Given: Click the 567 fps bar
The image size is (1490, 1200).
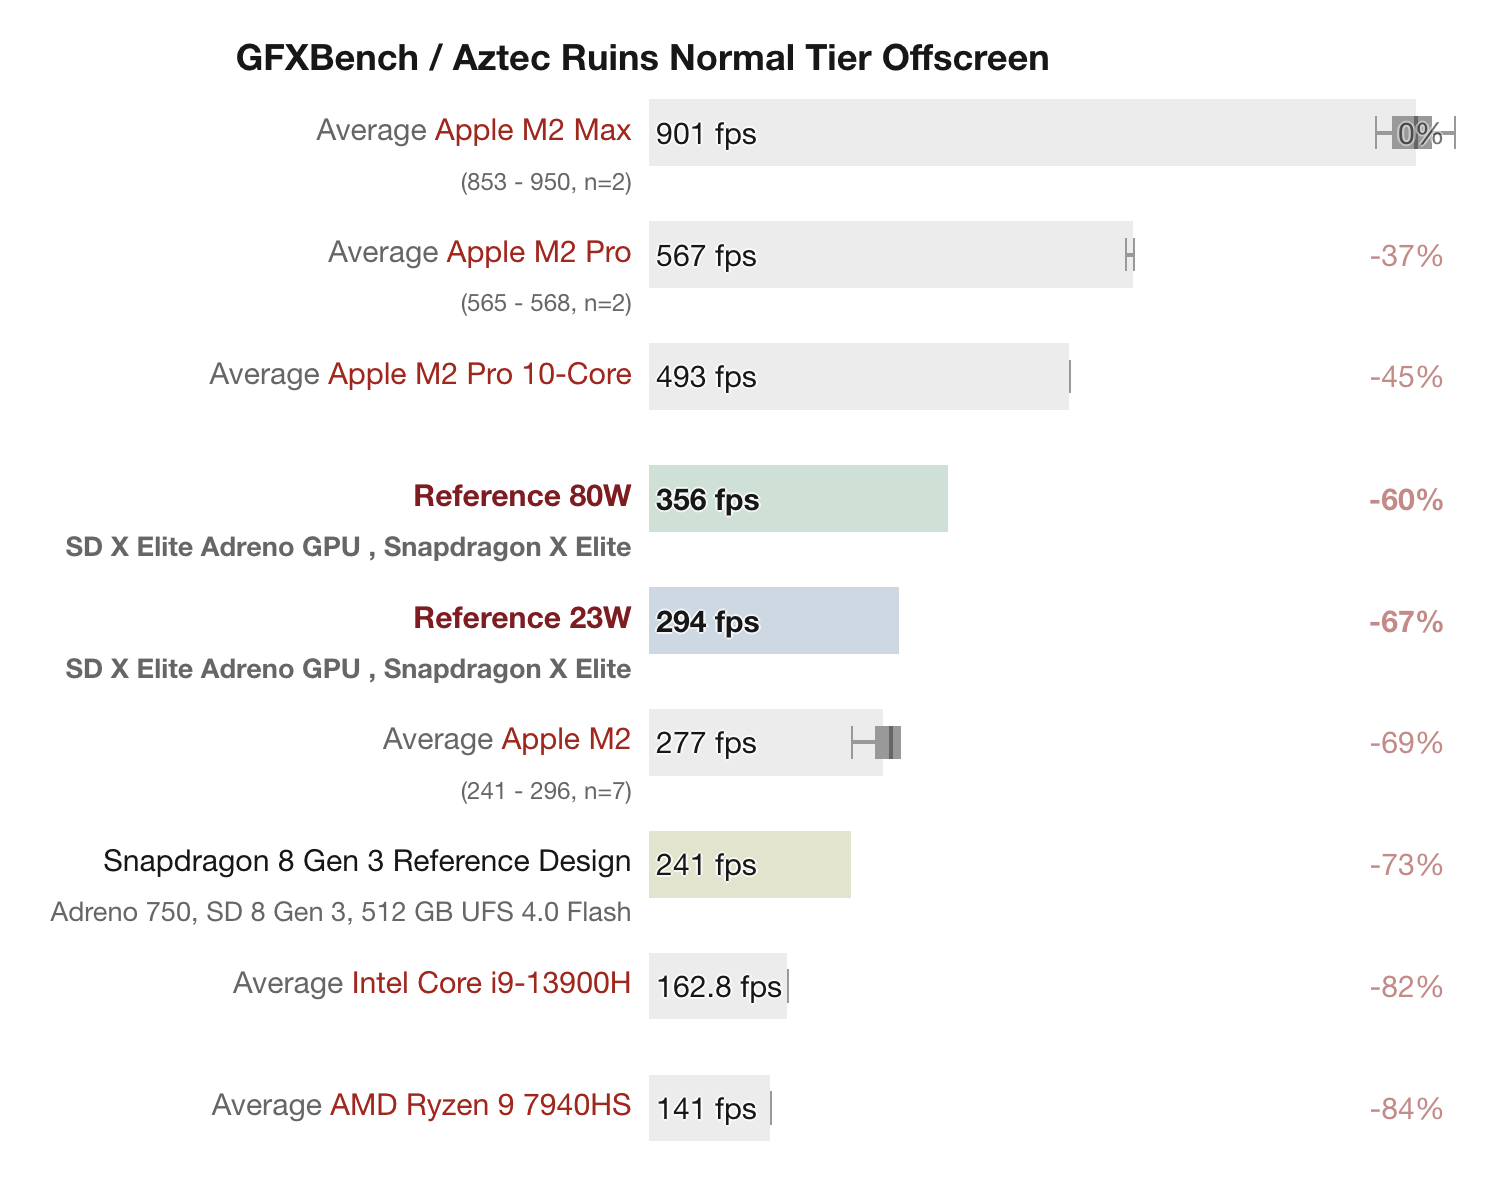Looking at the screenshot, I should pyautogui.click(x=891, y=254).
